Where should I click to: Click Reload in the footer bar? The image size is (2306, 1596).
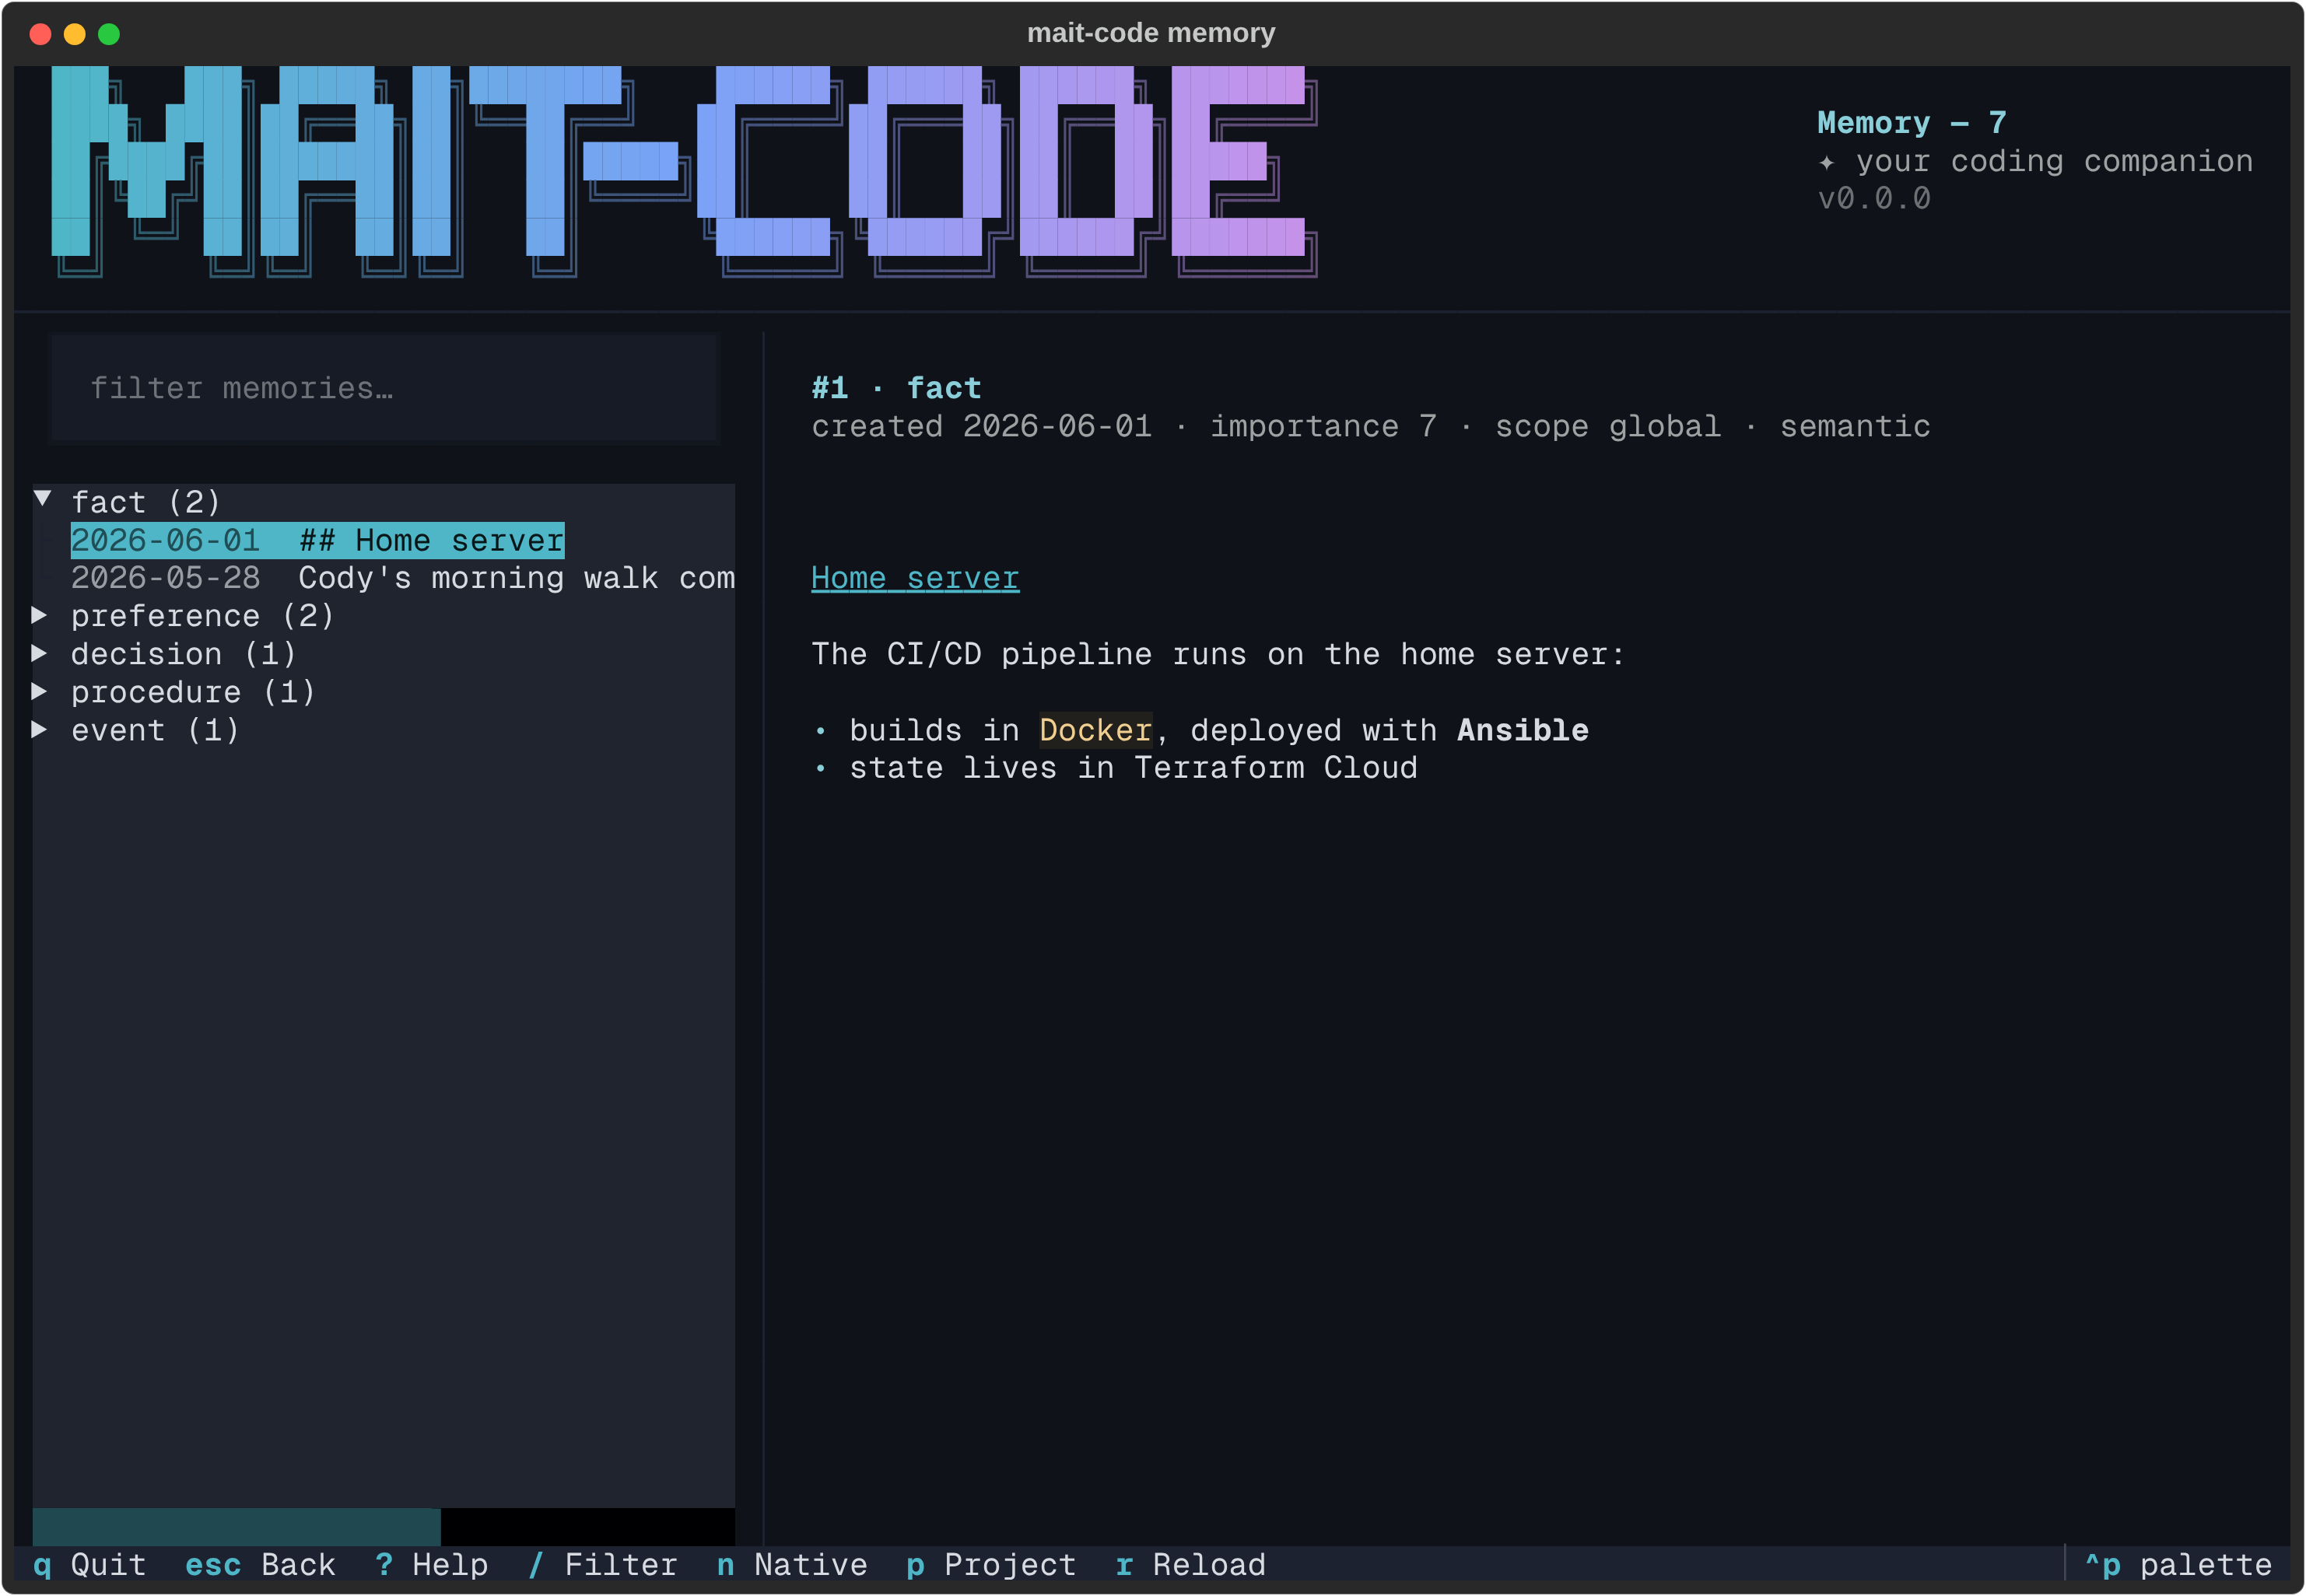click(x=1191, y=1565)
